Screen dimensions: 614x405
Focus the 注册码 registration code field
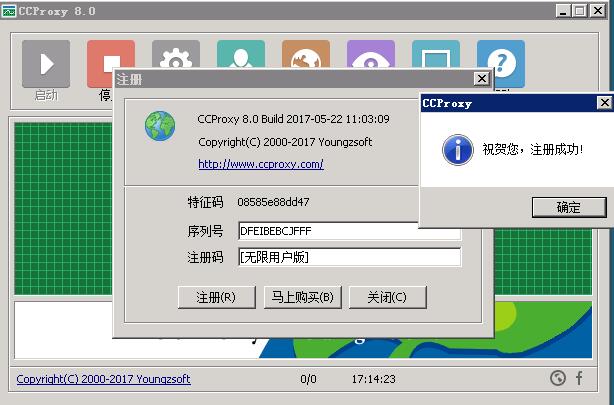coord(349,257)
